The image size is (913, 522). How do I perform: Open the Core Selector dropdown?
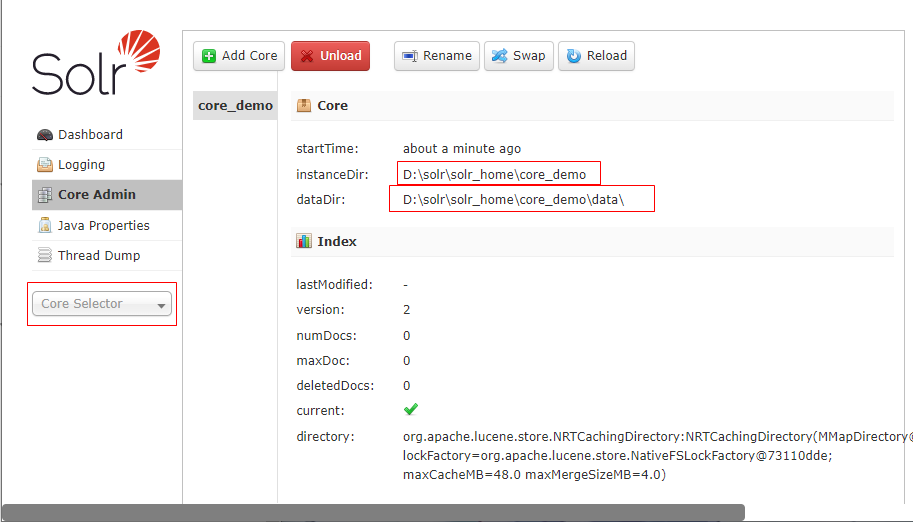(102, 304)
